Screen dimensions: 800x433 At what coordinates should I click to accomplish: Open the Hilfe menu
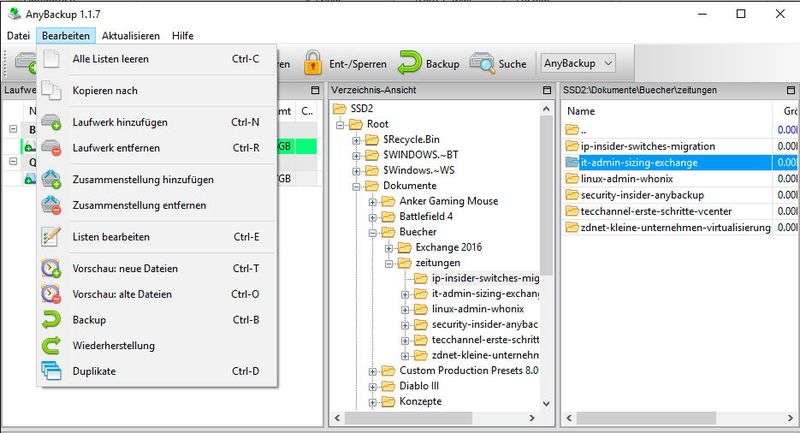(182, 35)
